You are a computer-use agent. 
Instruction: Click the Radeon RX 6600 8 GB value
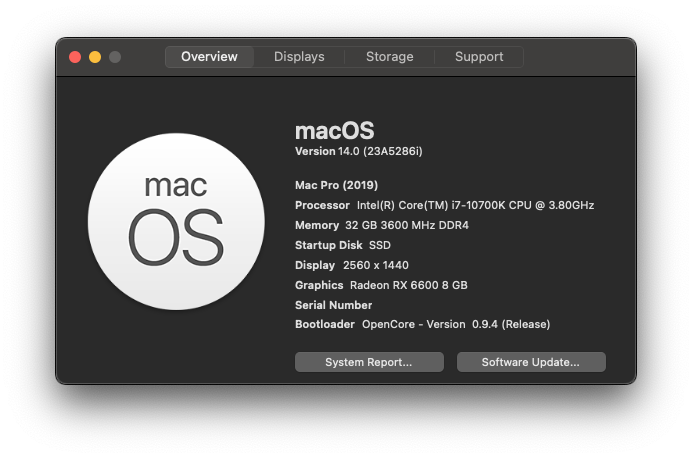pos(409,285)
